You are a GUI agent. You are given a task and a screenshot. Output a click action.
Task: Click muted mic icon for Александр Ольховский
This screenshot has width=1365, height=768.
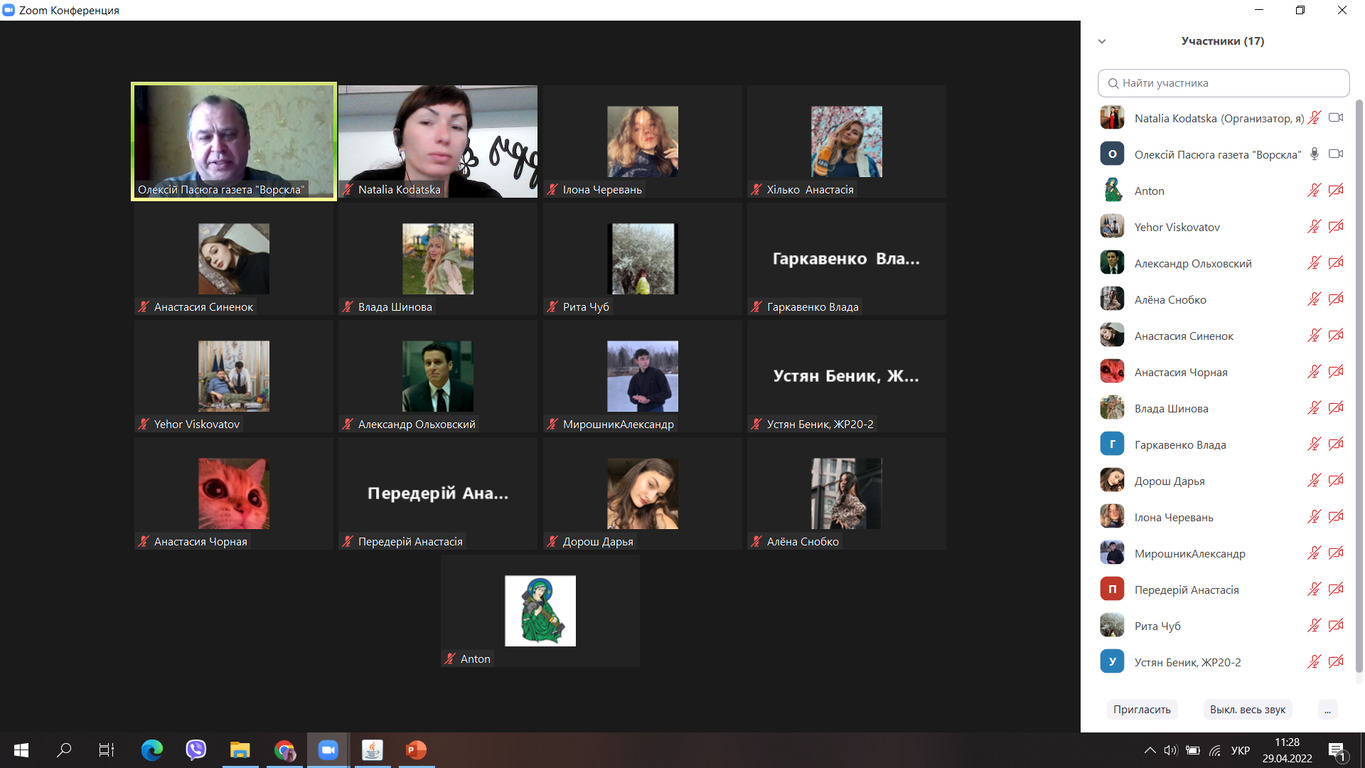pos(1314,263)
